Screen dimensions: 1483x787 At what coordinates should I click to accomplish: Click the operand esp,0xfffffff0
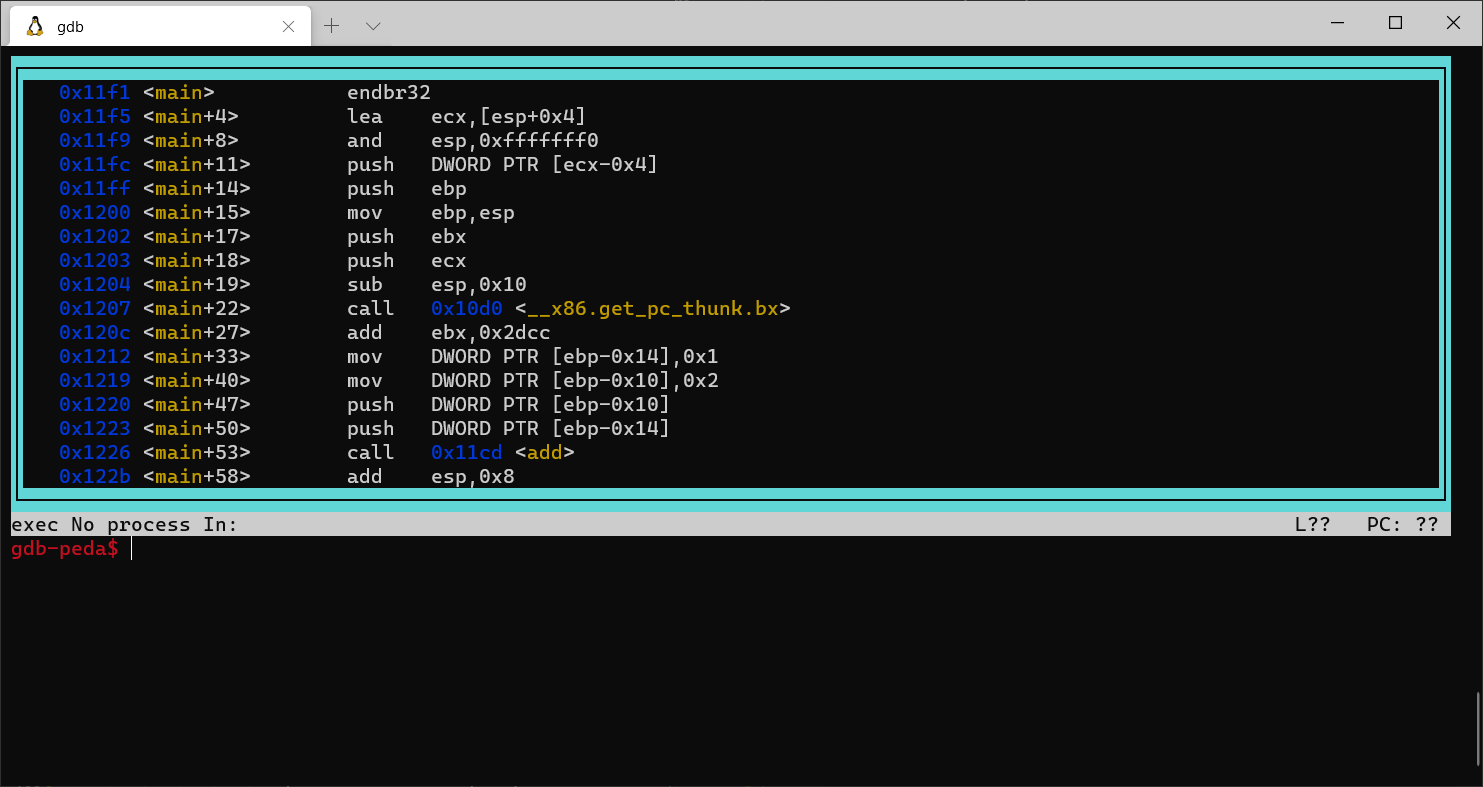(x=515, y=140)
